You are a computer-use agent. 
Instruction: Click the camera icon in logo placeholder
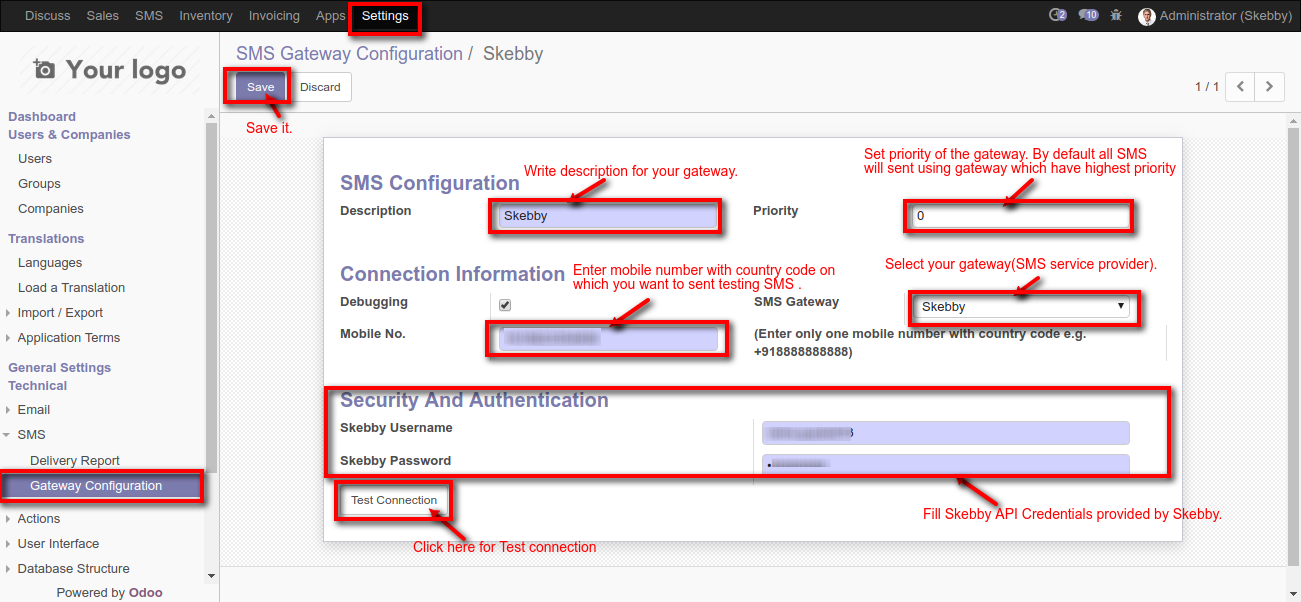click(44, 69)
